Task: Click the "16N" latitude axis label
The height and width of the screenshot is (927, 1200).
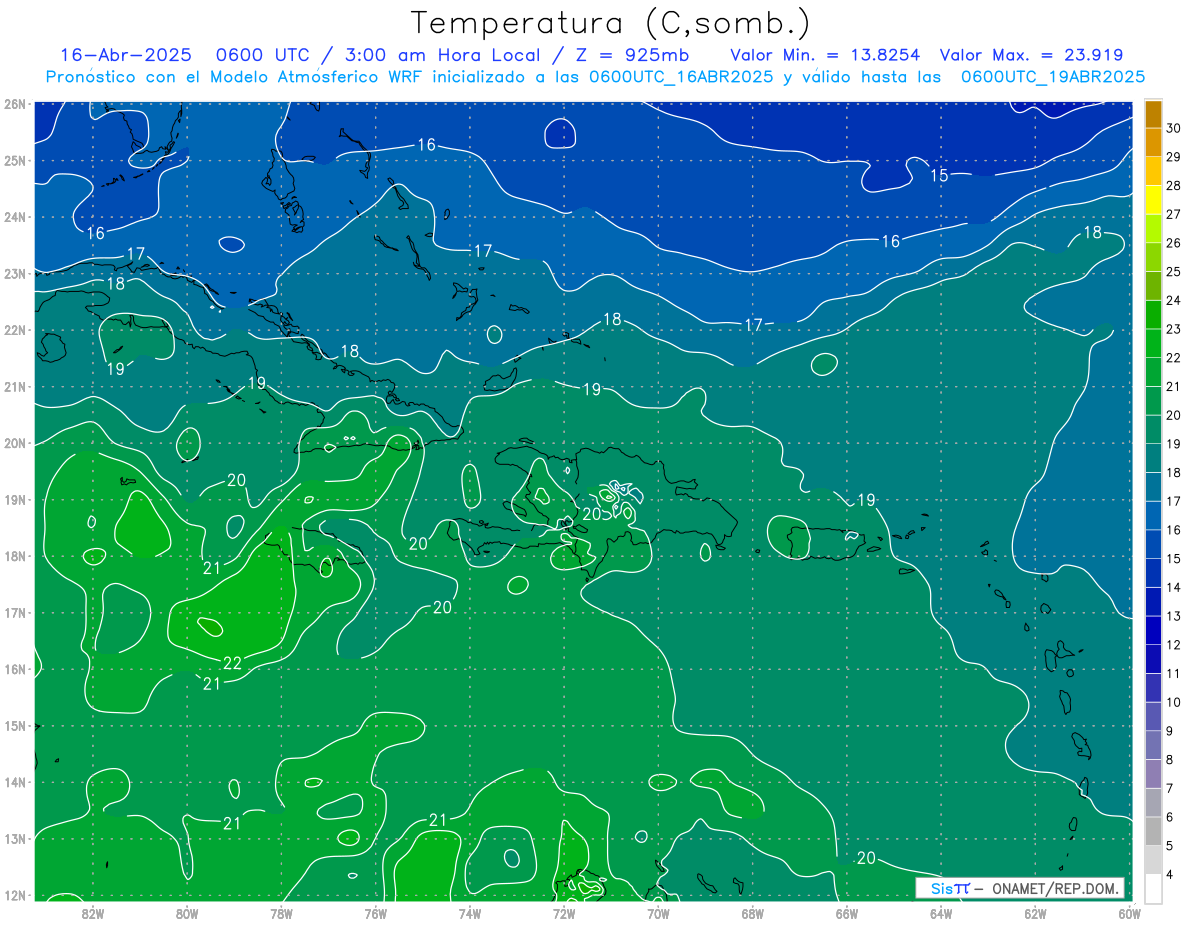Action: pyautogui.click(x=14, y=669)
